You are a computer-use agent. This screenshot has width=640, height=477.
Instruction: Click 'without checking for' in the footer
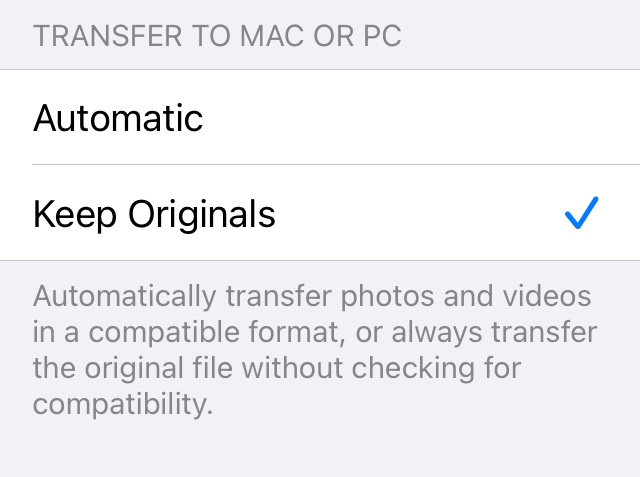click(x=381, y=368)
